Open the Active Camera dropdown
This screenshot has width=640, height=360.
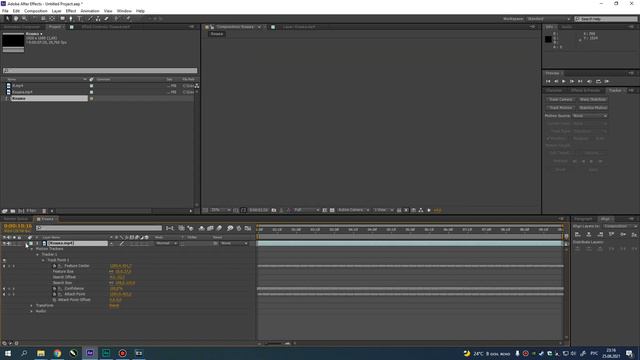(353, 210)
